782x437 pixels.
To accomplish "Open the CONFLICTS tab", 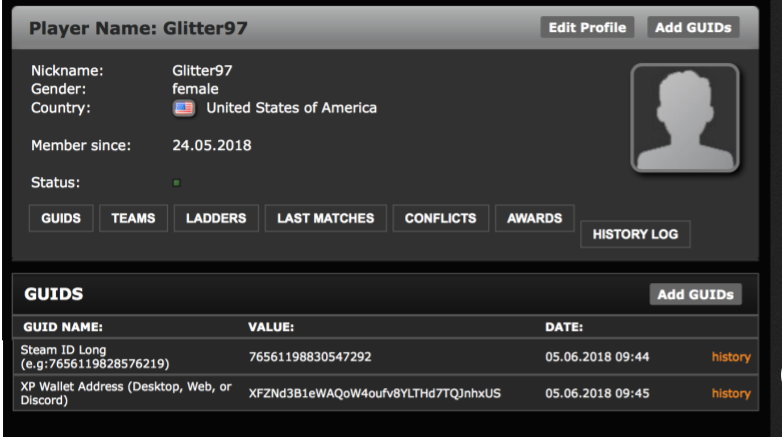I will (x=440, y=218).
